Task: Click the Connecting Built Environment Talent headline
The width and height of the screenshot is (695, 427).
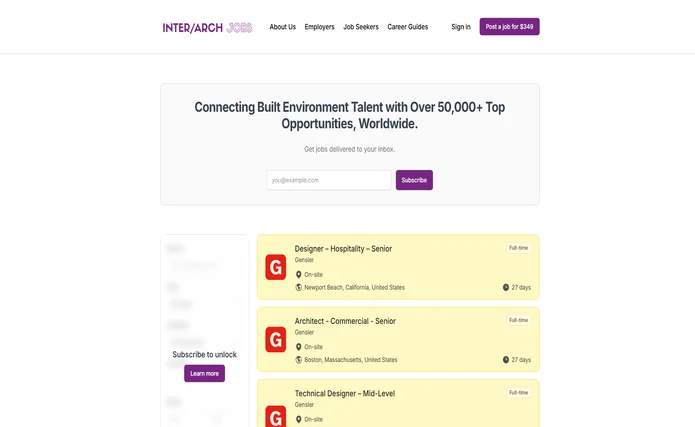Action: point(350,115)
